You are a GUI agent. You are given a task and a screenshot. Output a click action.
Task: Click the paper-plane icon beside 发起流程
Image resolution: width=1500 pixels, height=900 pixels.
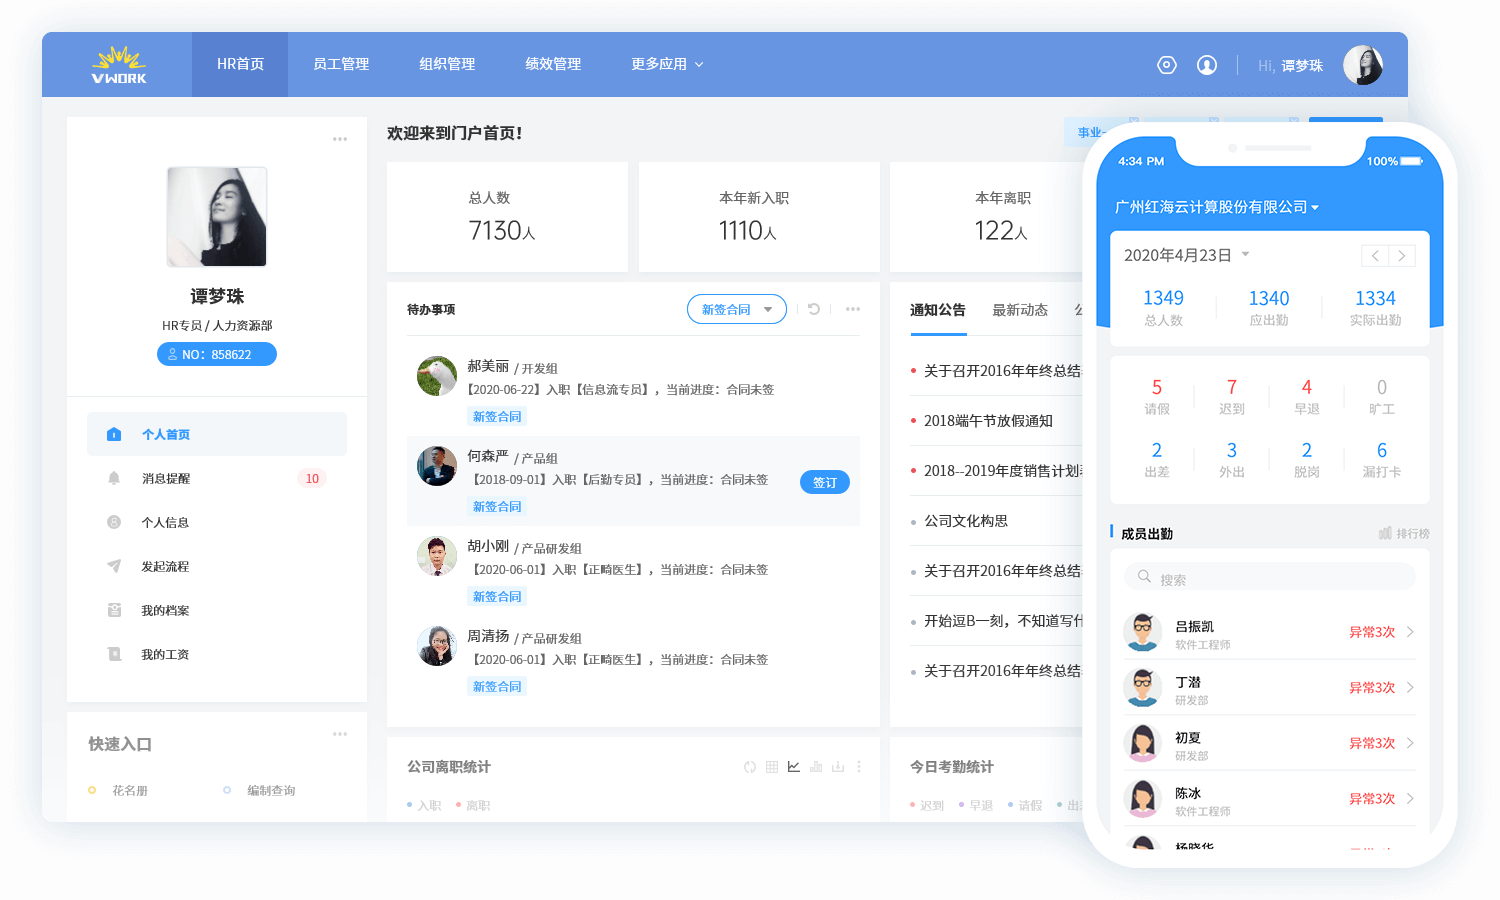click(x=114, y=566)
